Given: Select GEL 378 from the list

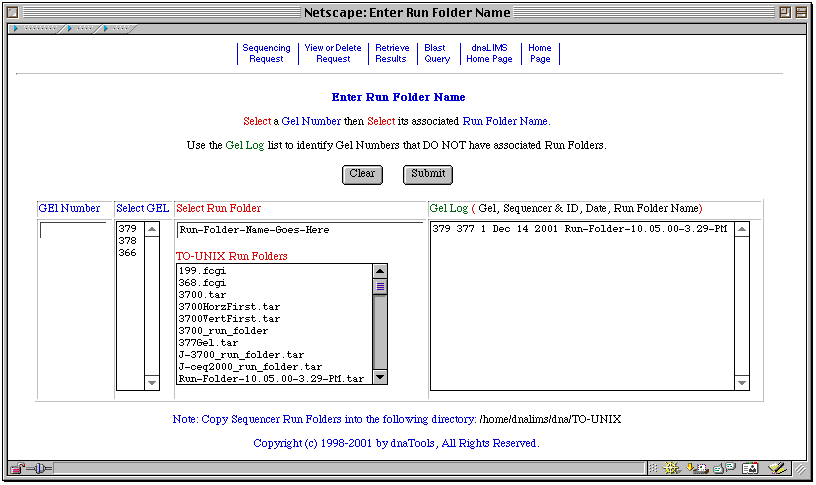Looking at the screenshot, I should (x=128, y=241).
